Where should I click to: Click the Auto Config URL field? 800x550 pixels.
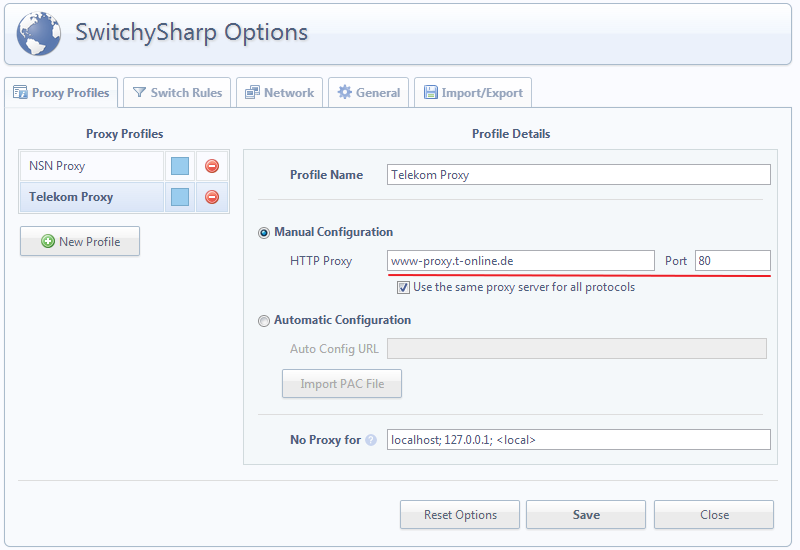coord(577,348)
